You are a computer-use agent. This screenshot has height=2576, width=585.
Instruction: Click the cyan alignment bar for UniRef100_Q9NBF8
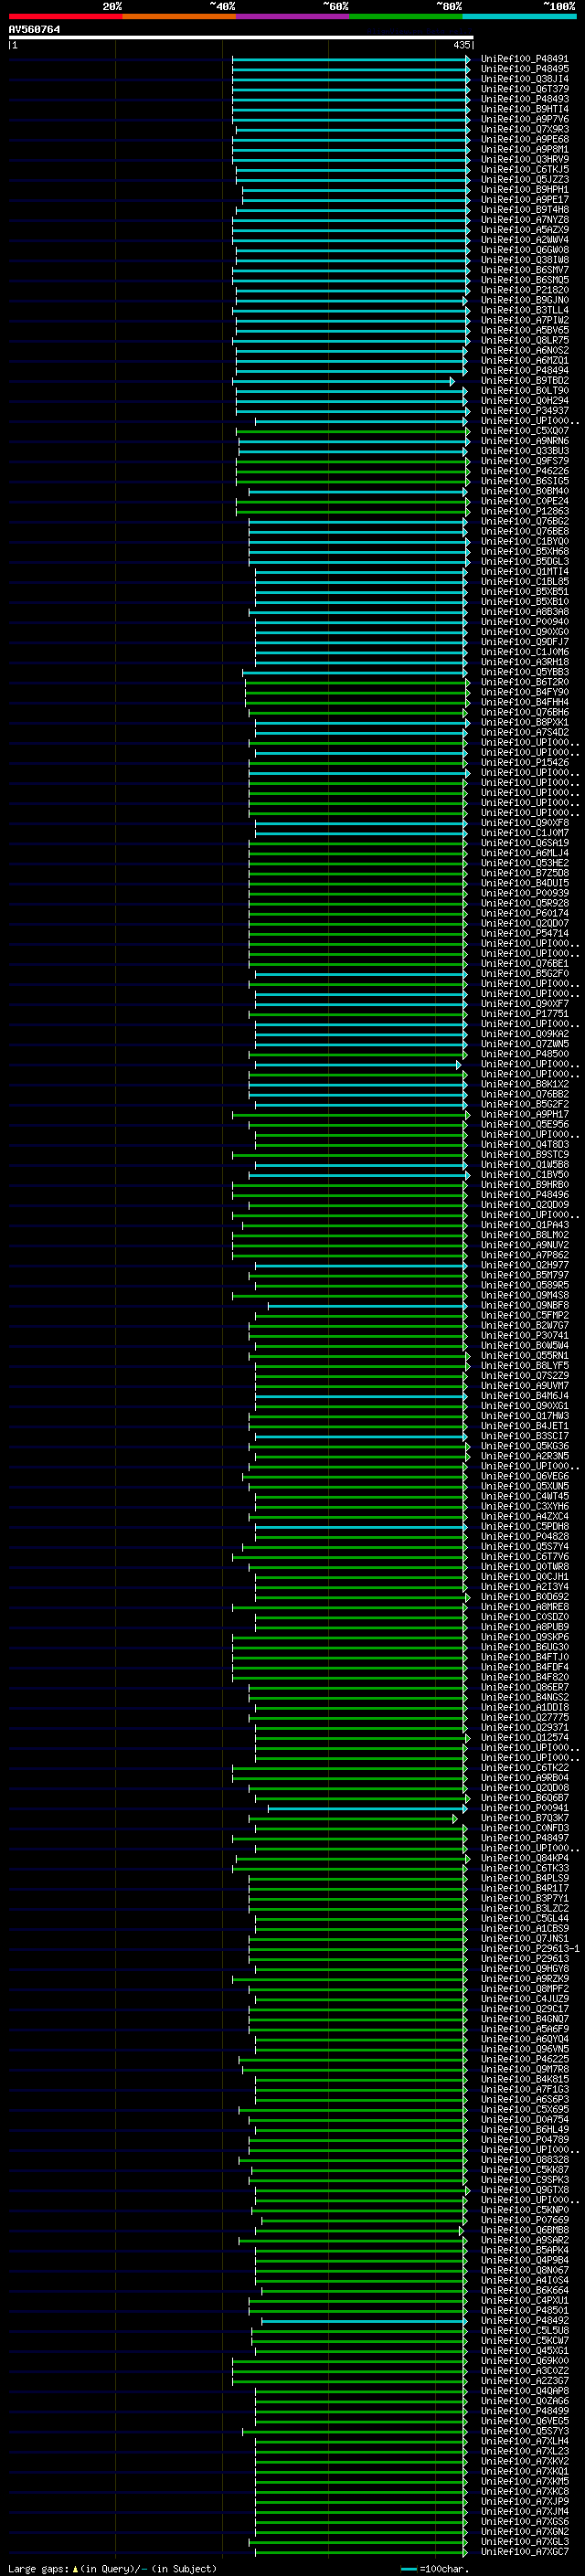[367, 1306]
